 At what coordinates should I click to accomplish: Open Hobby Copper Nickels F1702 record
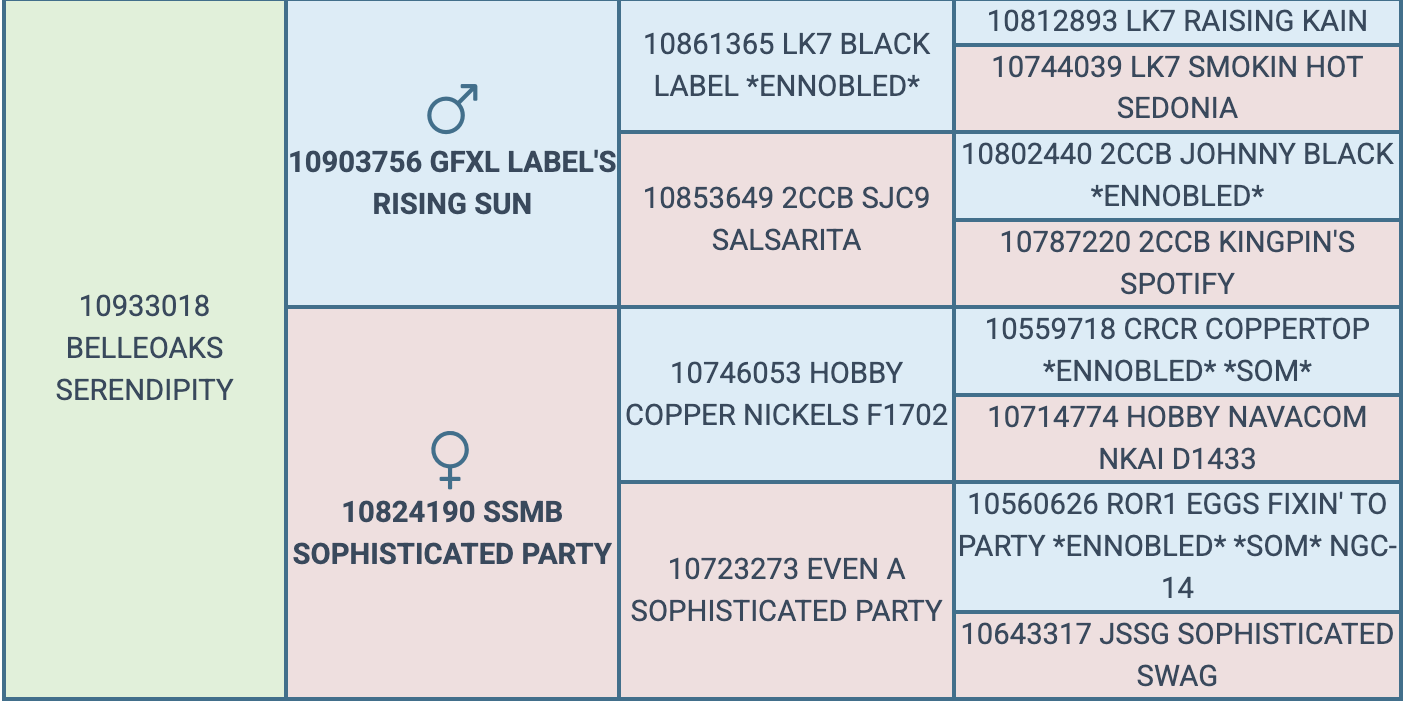786,394
